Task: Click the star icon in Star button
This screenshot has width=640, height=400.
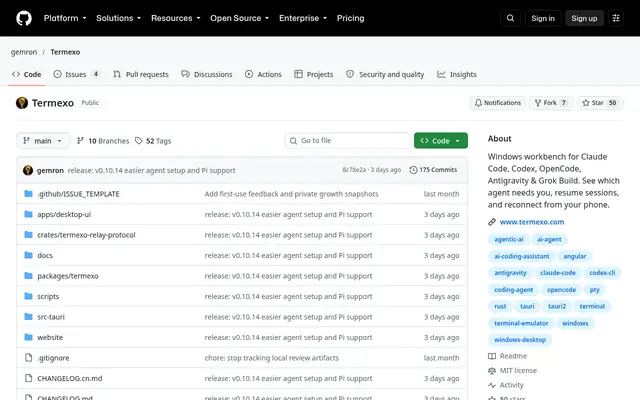Action: coord(586,103)
